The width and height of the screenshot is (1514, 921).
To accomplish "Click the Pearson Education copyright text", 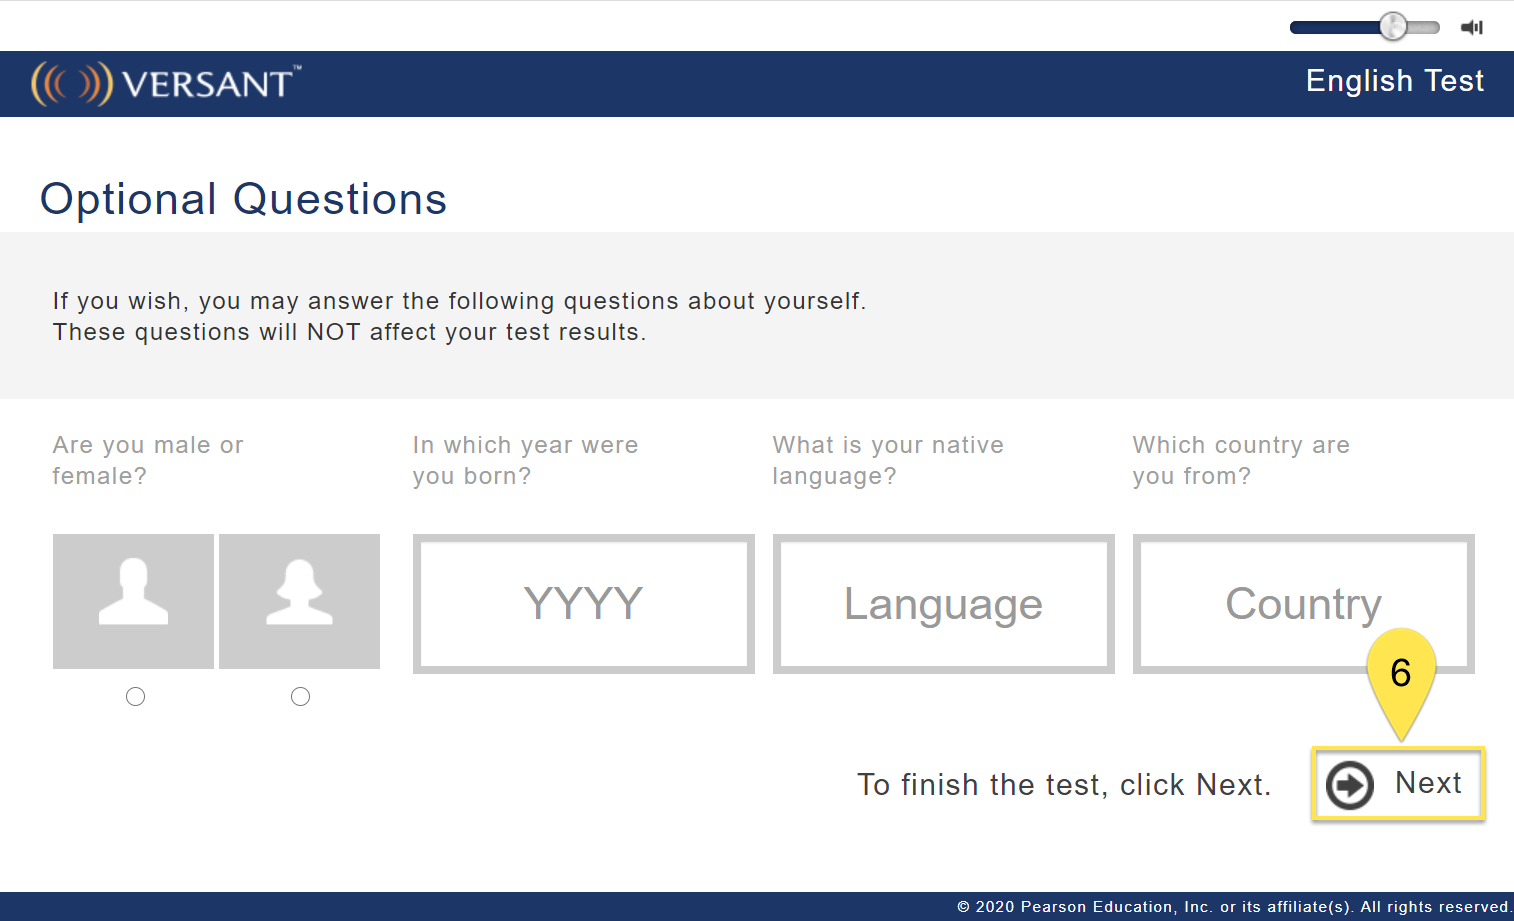I will pyautogui.click(x=1234, y=907).
